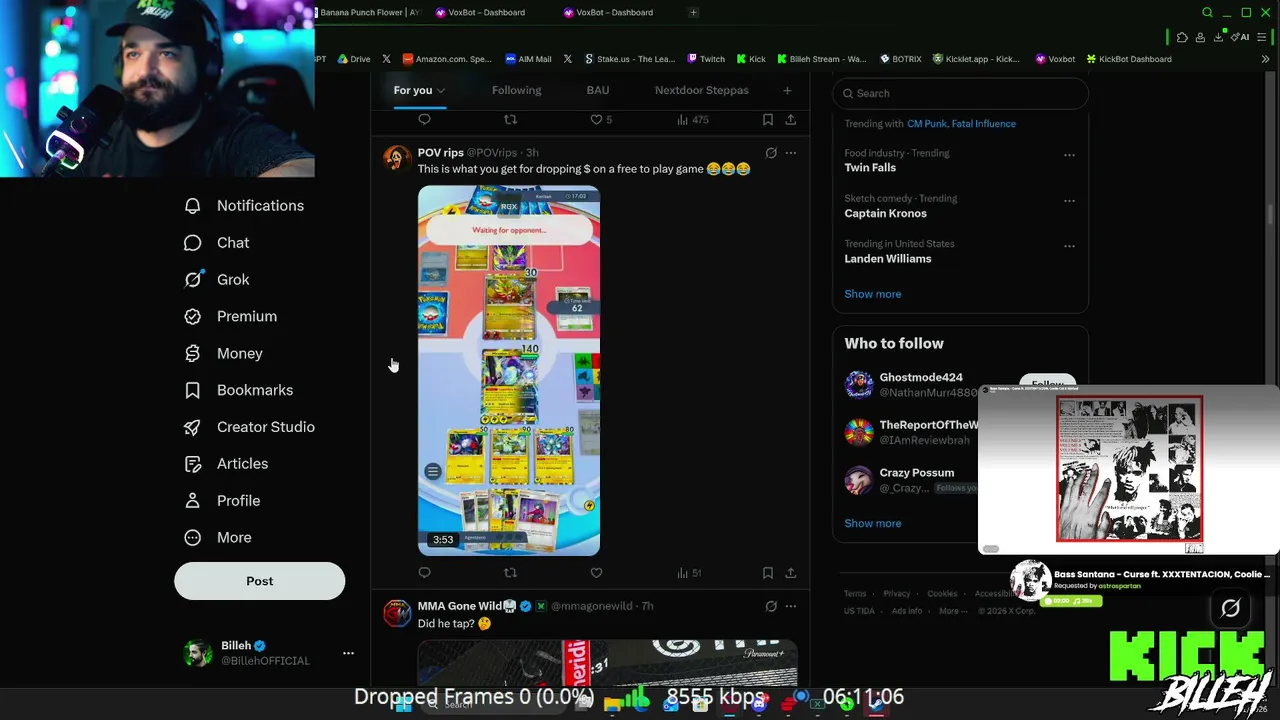This screenshot has width=1280, height=720.
Task: Reply to the POV rips post
Action: tap(425, 573)
